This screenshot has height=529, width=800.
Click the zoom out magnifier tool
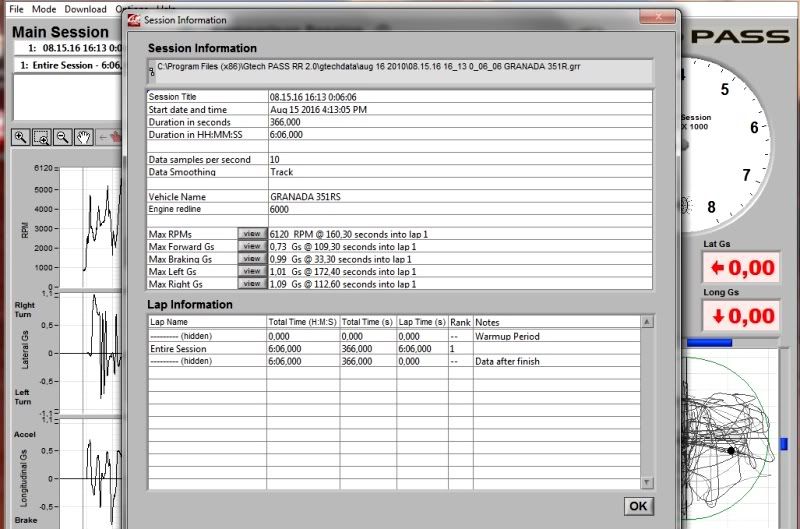click(62, 138)
